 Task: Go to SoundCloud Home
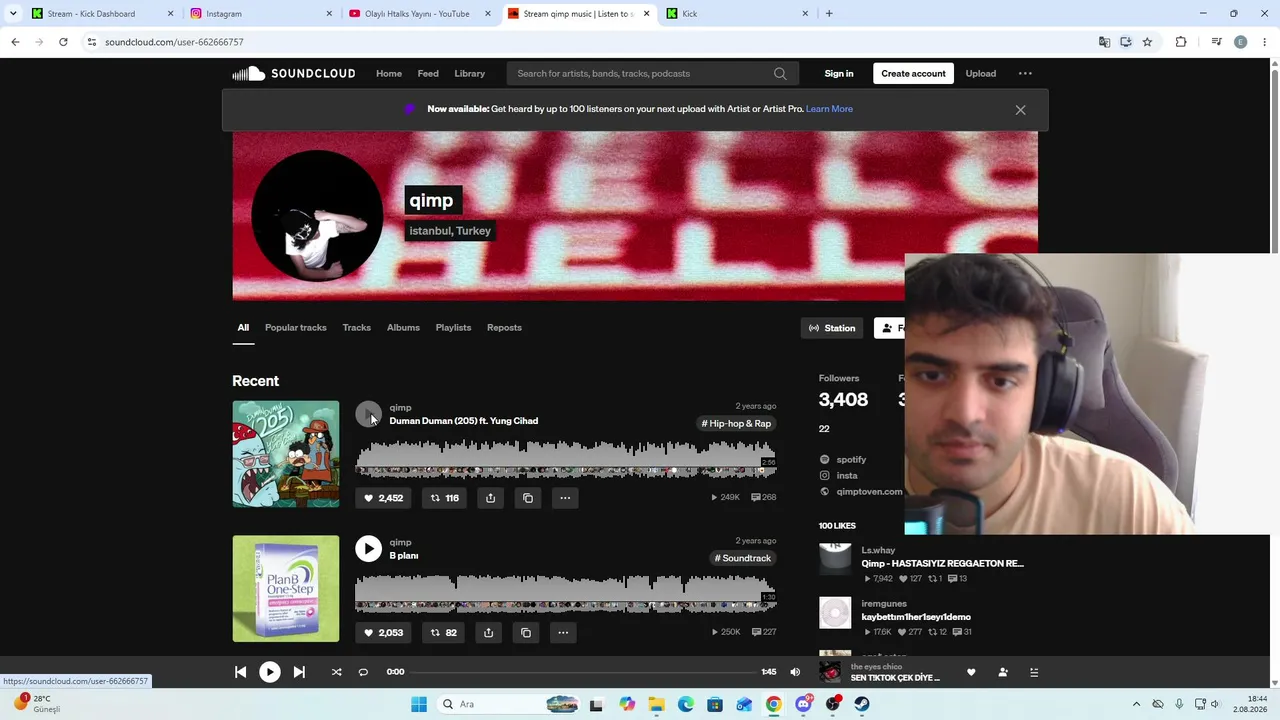(389, 73)
